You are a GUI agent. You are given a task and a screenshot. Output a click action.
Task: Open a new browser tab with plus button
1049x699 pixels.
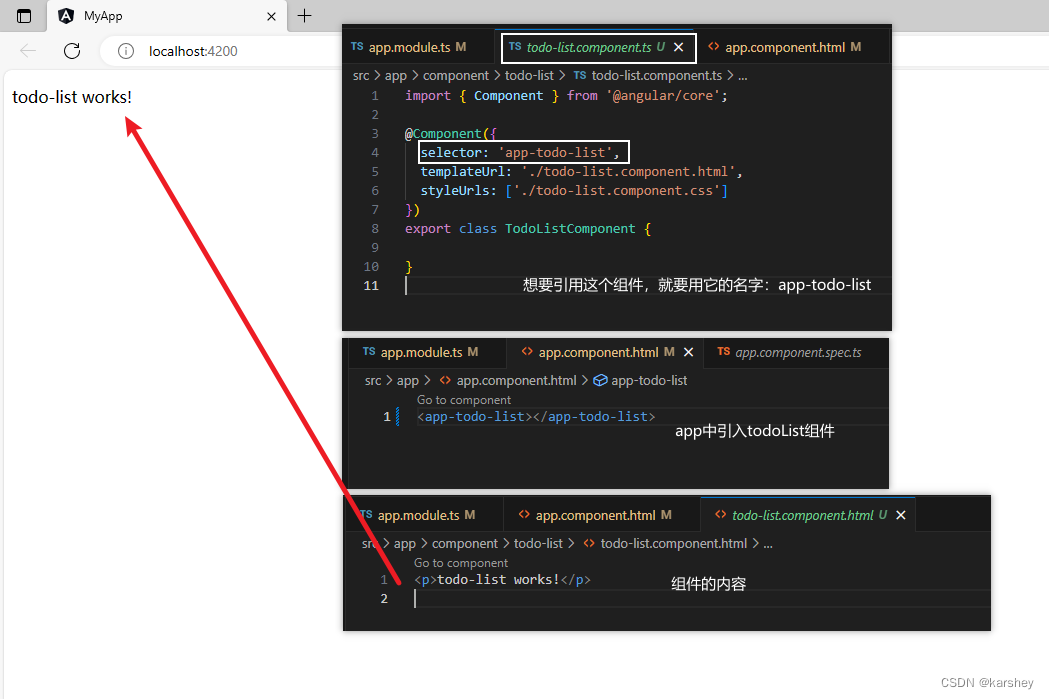304,16
